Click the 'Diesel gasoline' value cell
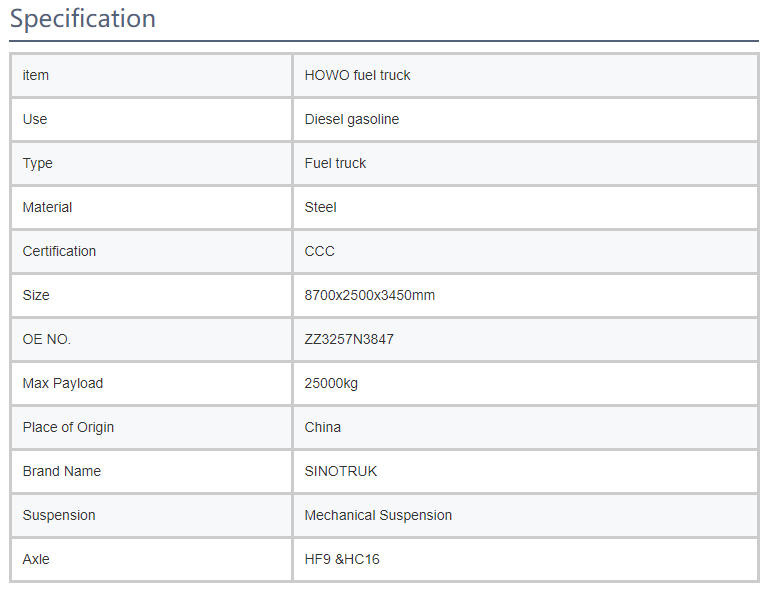The height and width of the screenshot is (592, 771). point(351,119)
